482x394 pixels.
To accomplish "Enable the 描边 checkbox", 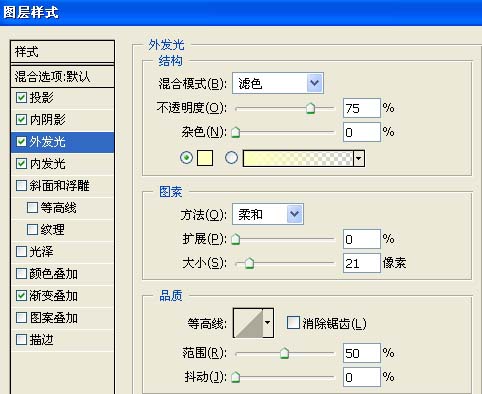I will (21, 340).
